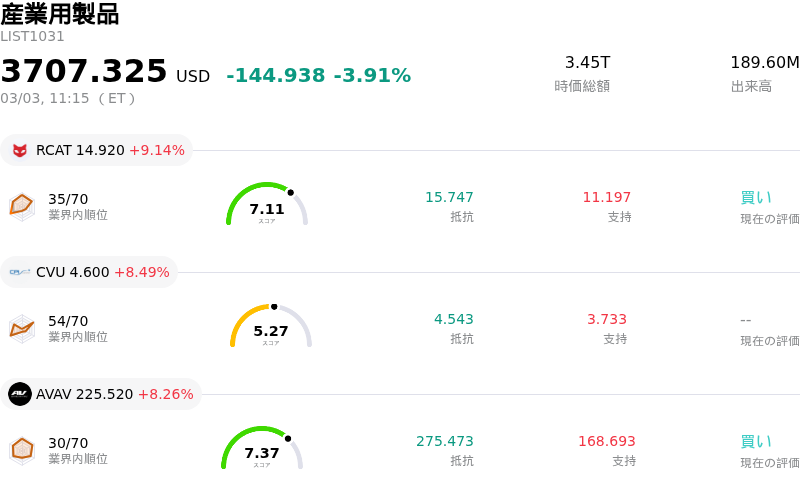Click the AVAV black round logo icon
This screenshot has height=488, width=800.
tap(20, 394)
